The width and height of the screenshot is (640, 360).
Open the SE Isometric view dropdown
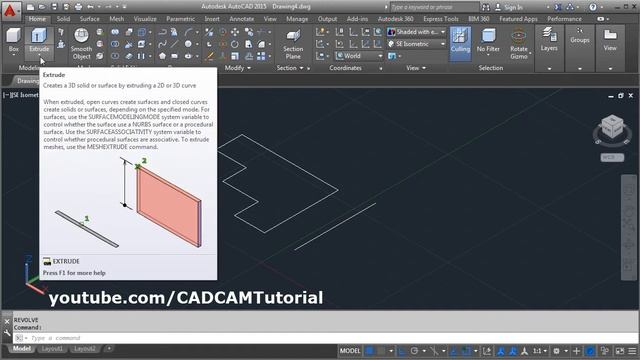[416, 44]
